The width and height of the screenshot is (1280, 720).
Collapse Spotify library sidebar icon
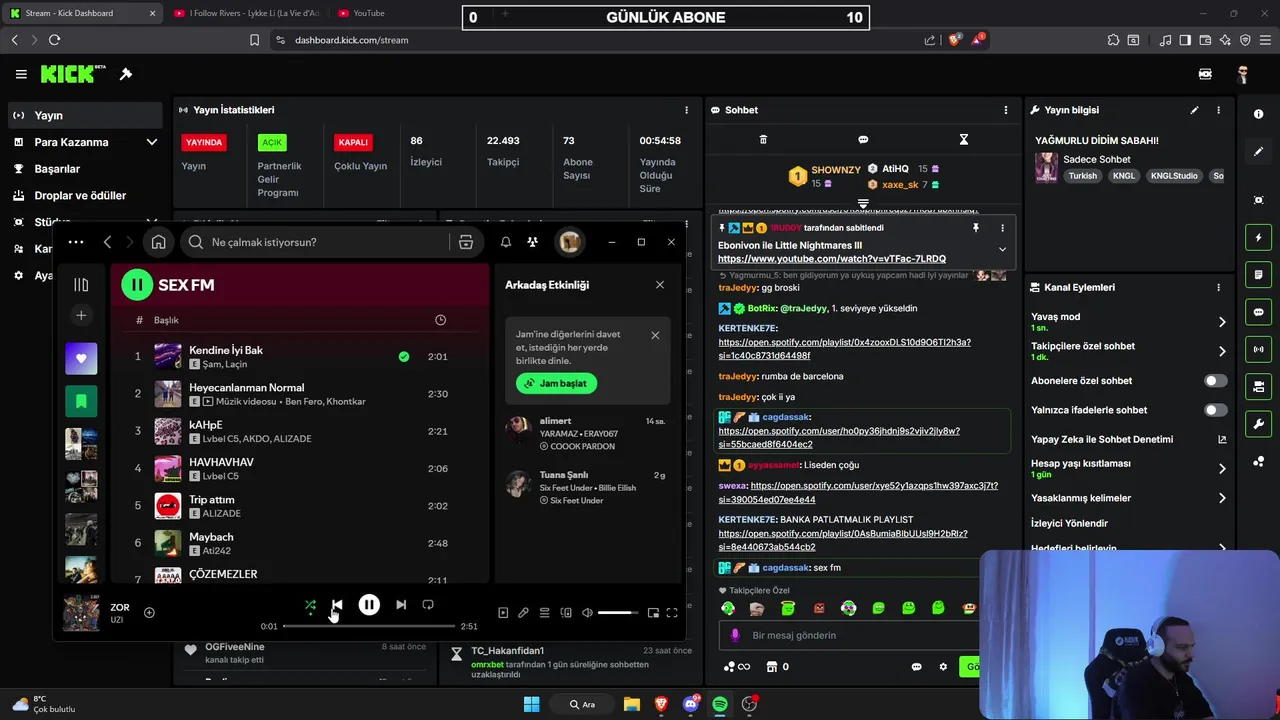pyautogui.click(x=81, y=285)
